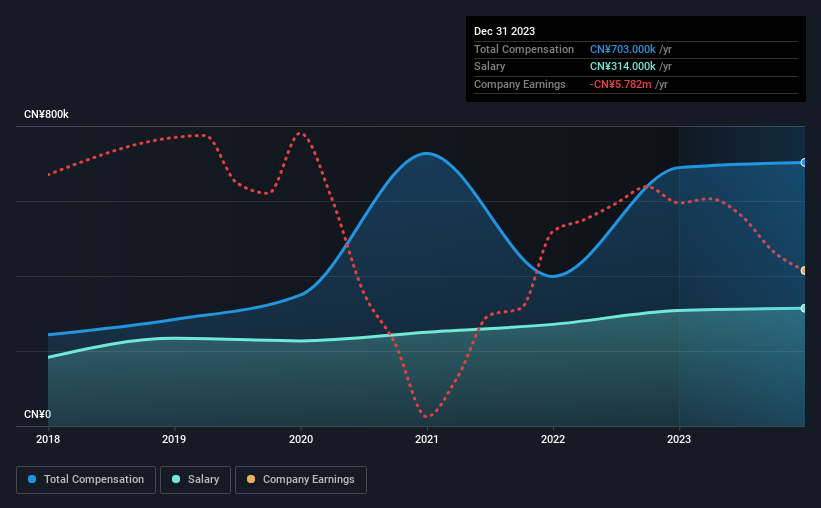Click the orange Company Earnings end-point marker
Image resolution: width=821 pixels, height=508 pixels.
point(804,271)
